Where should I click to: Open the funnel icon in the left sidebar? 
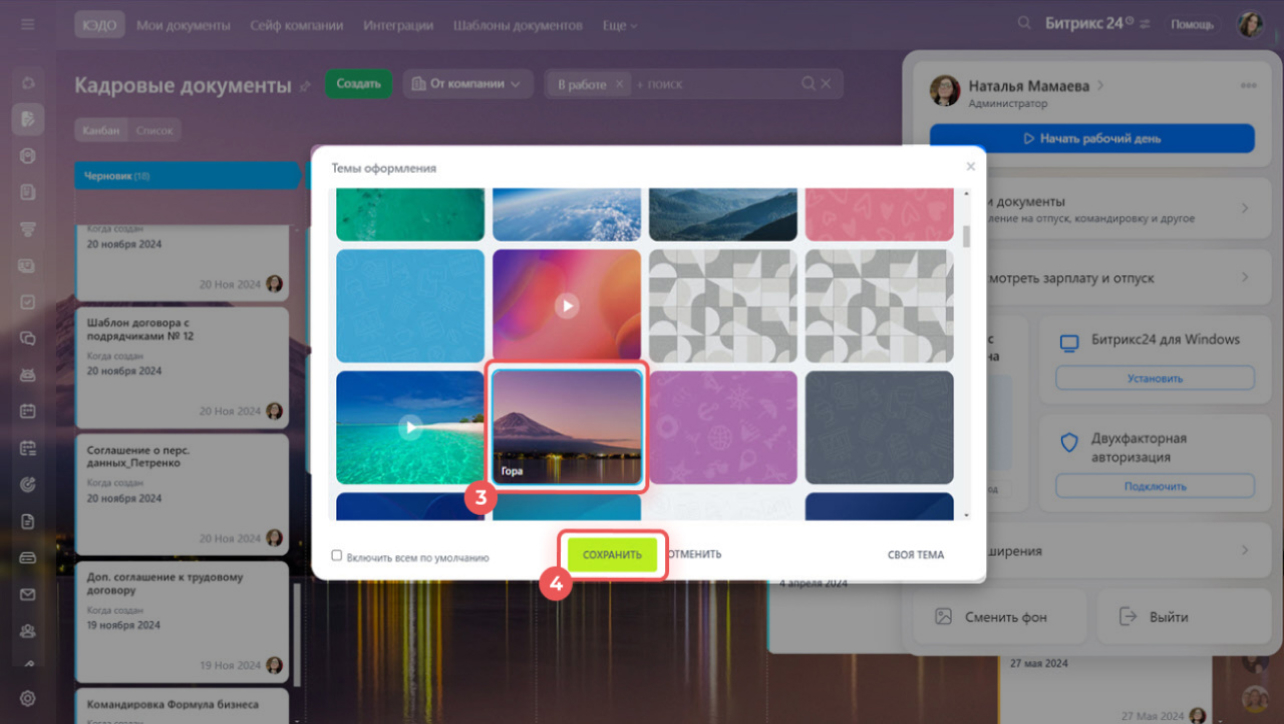click(x=28, y=229)
